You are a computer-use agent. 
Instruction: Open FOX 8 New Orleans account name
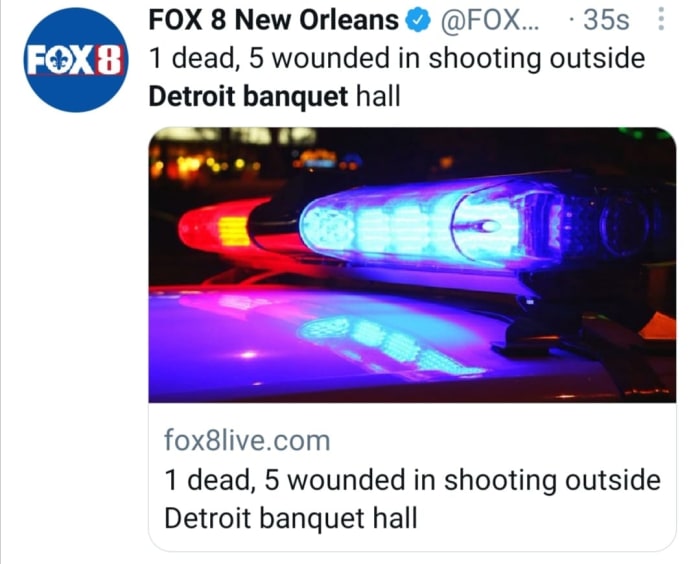[x=273, y=20]
